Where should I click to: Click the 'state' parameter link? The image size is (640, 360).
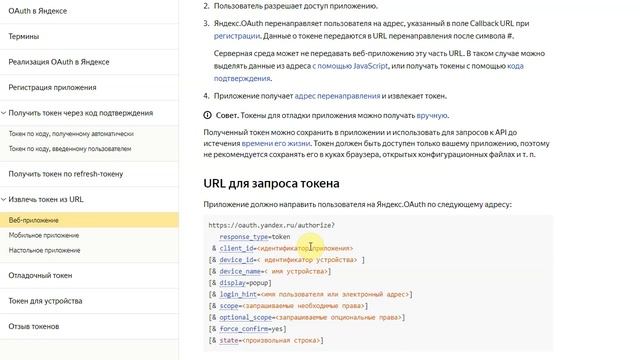[x=229, y=340]
